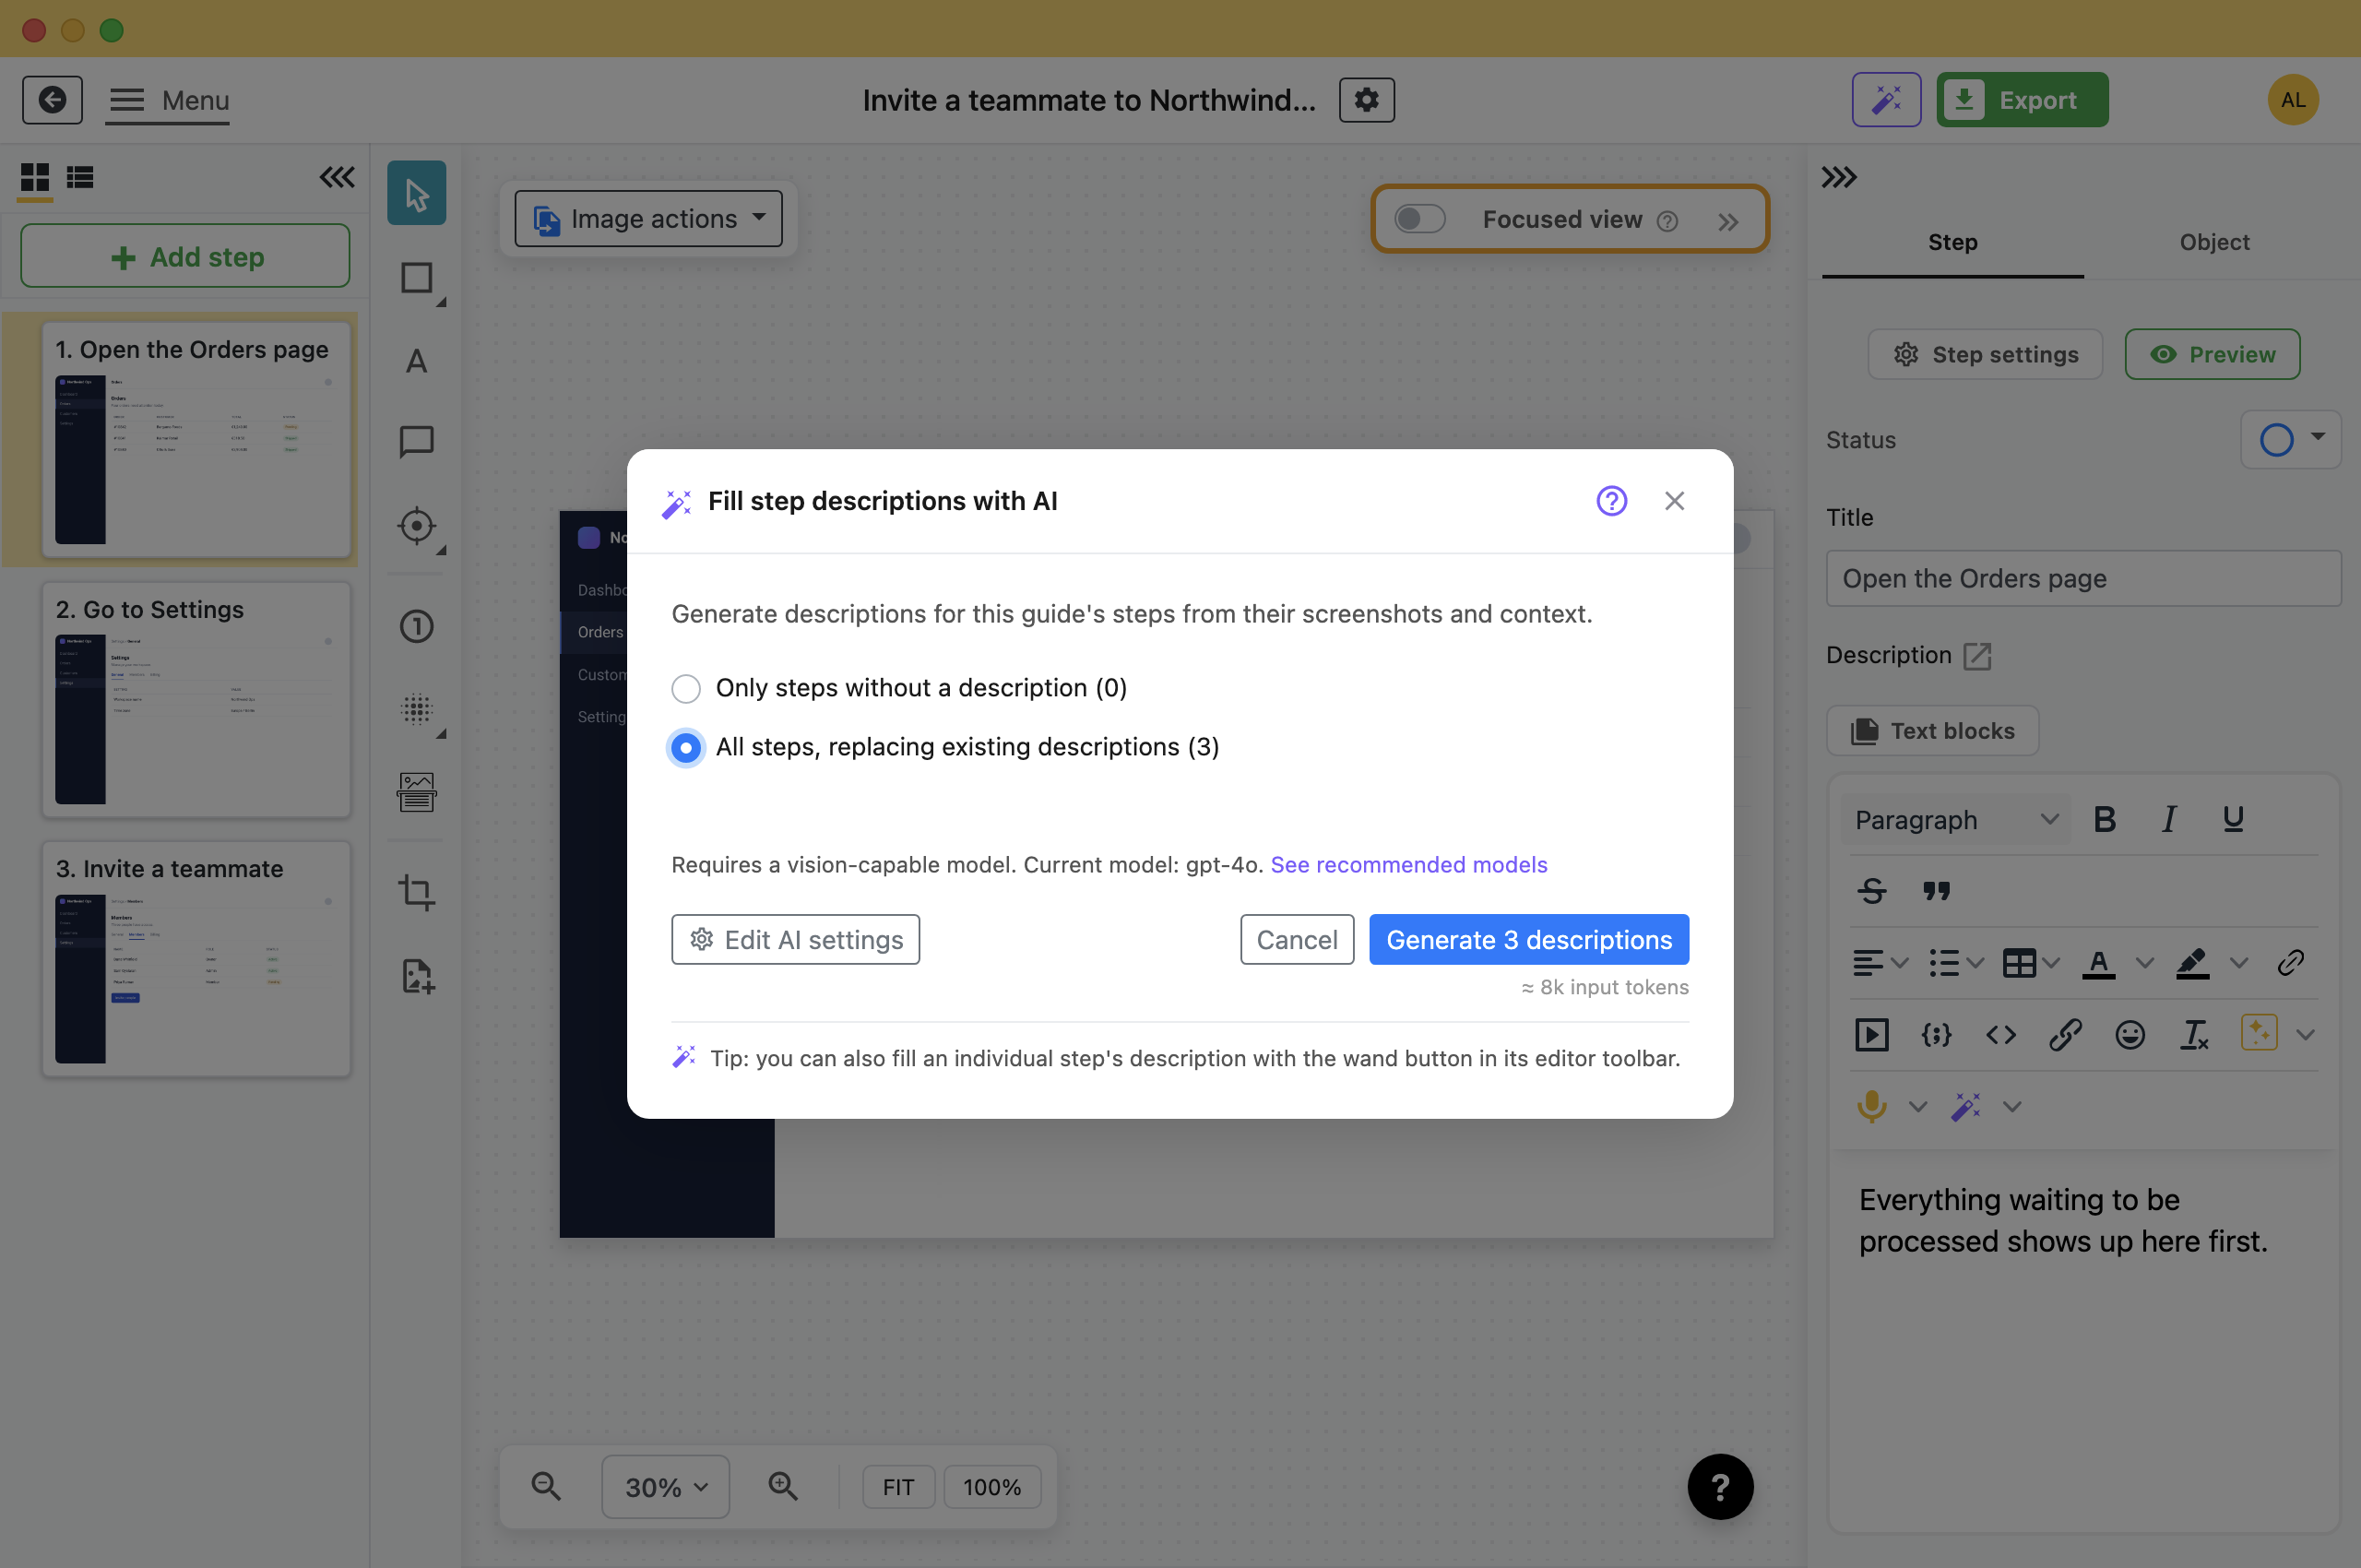Click the Preview button
Screen dimensions: 2361x1568
click(x=2212, y=355)
